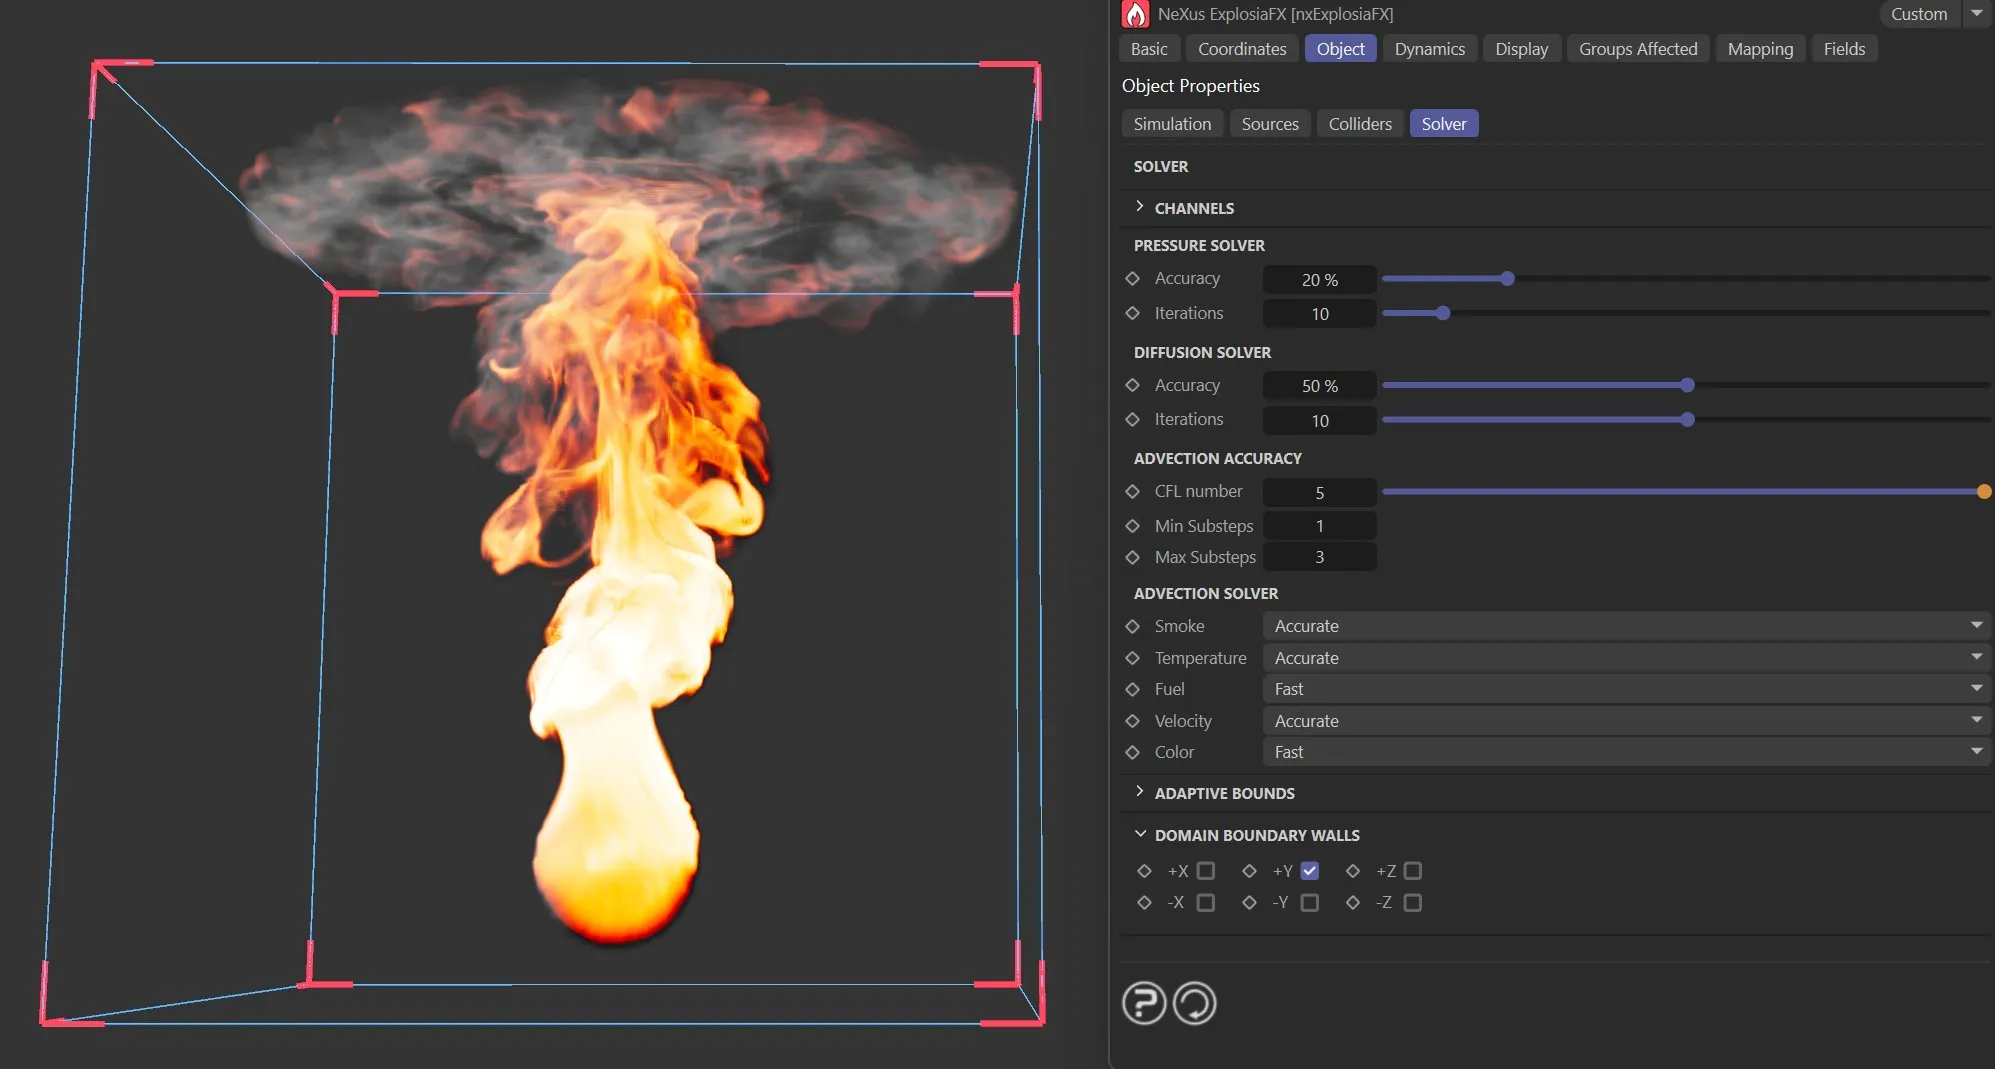Click keyframe diamond next to CFL number
The width and height of the screenshot is (1995, 1069).
click(1133, 492)
